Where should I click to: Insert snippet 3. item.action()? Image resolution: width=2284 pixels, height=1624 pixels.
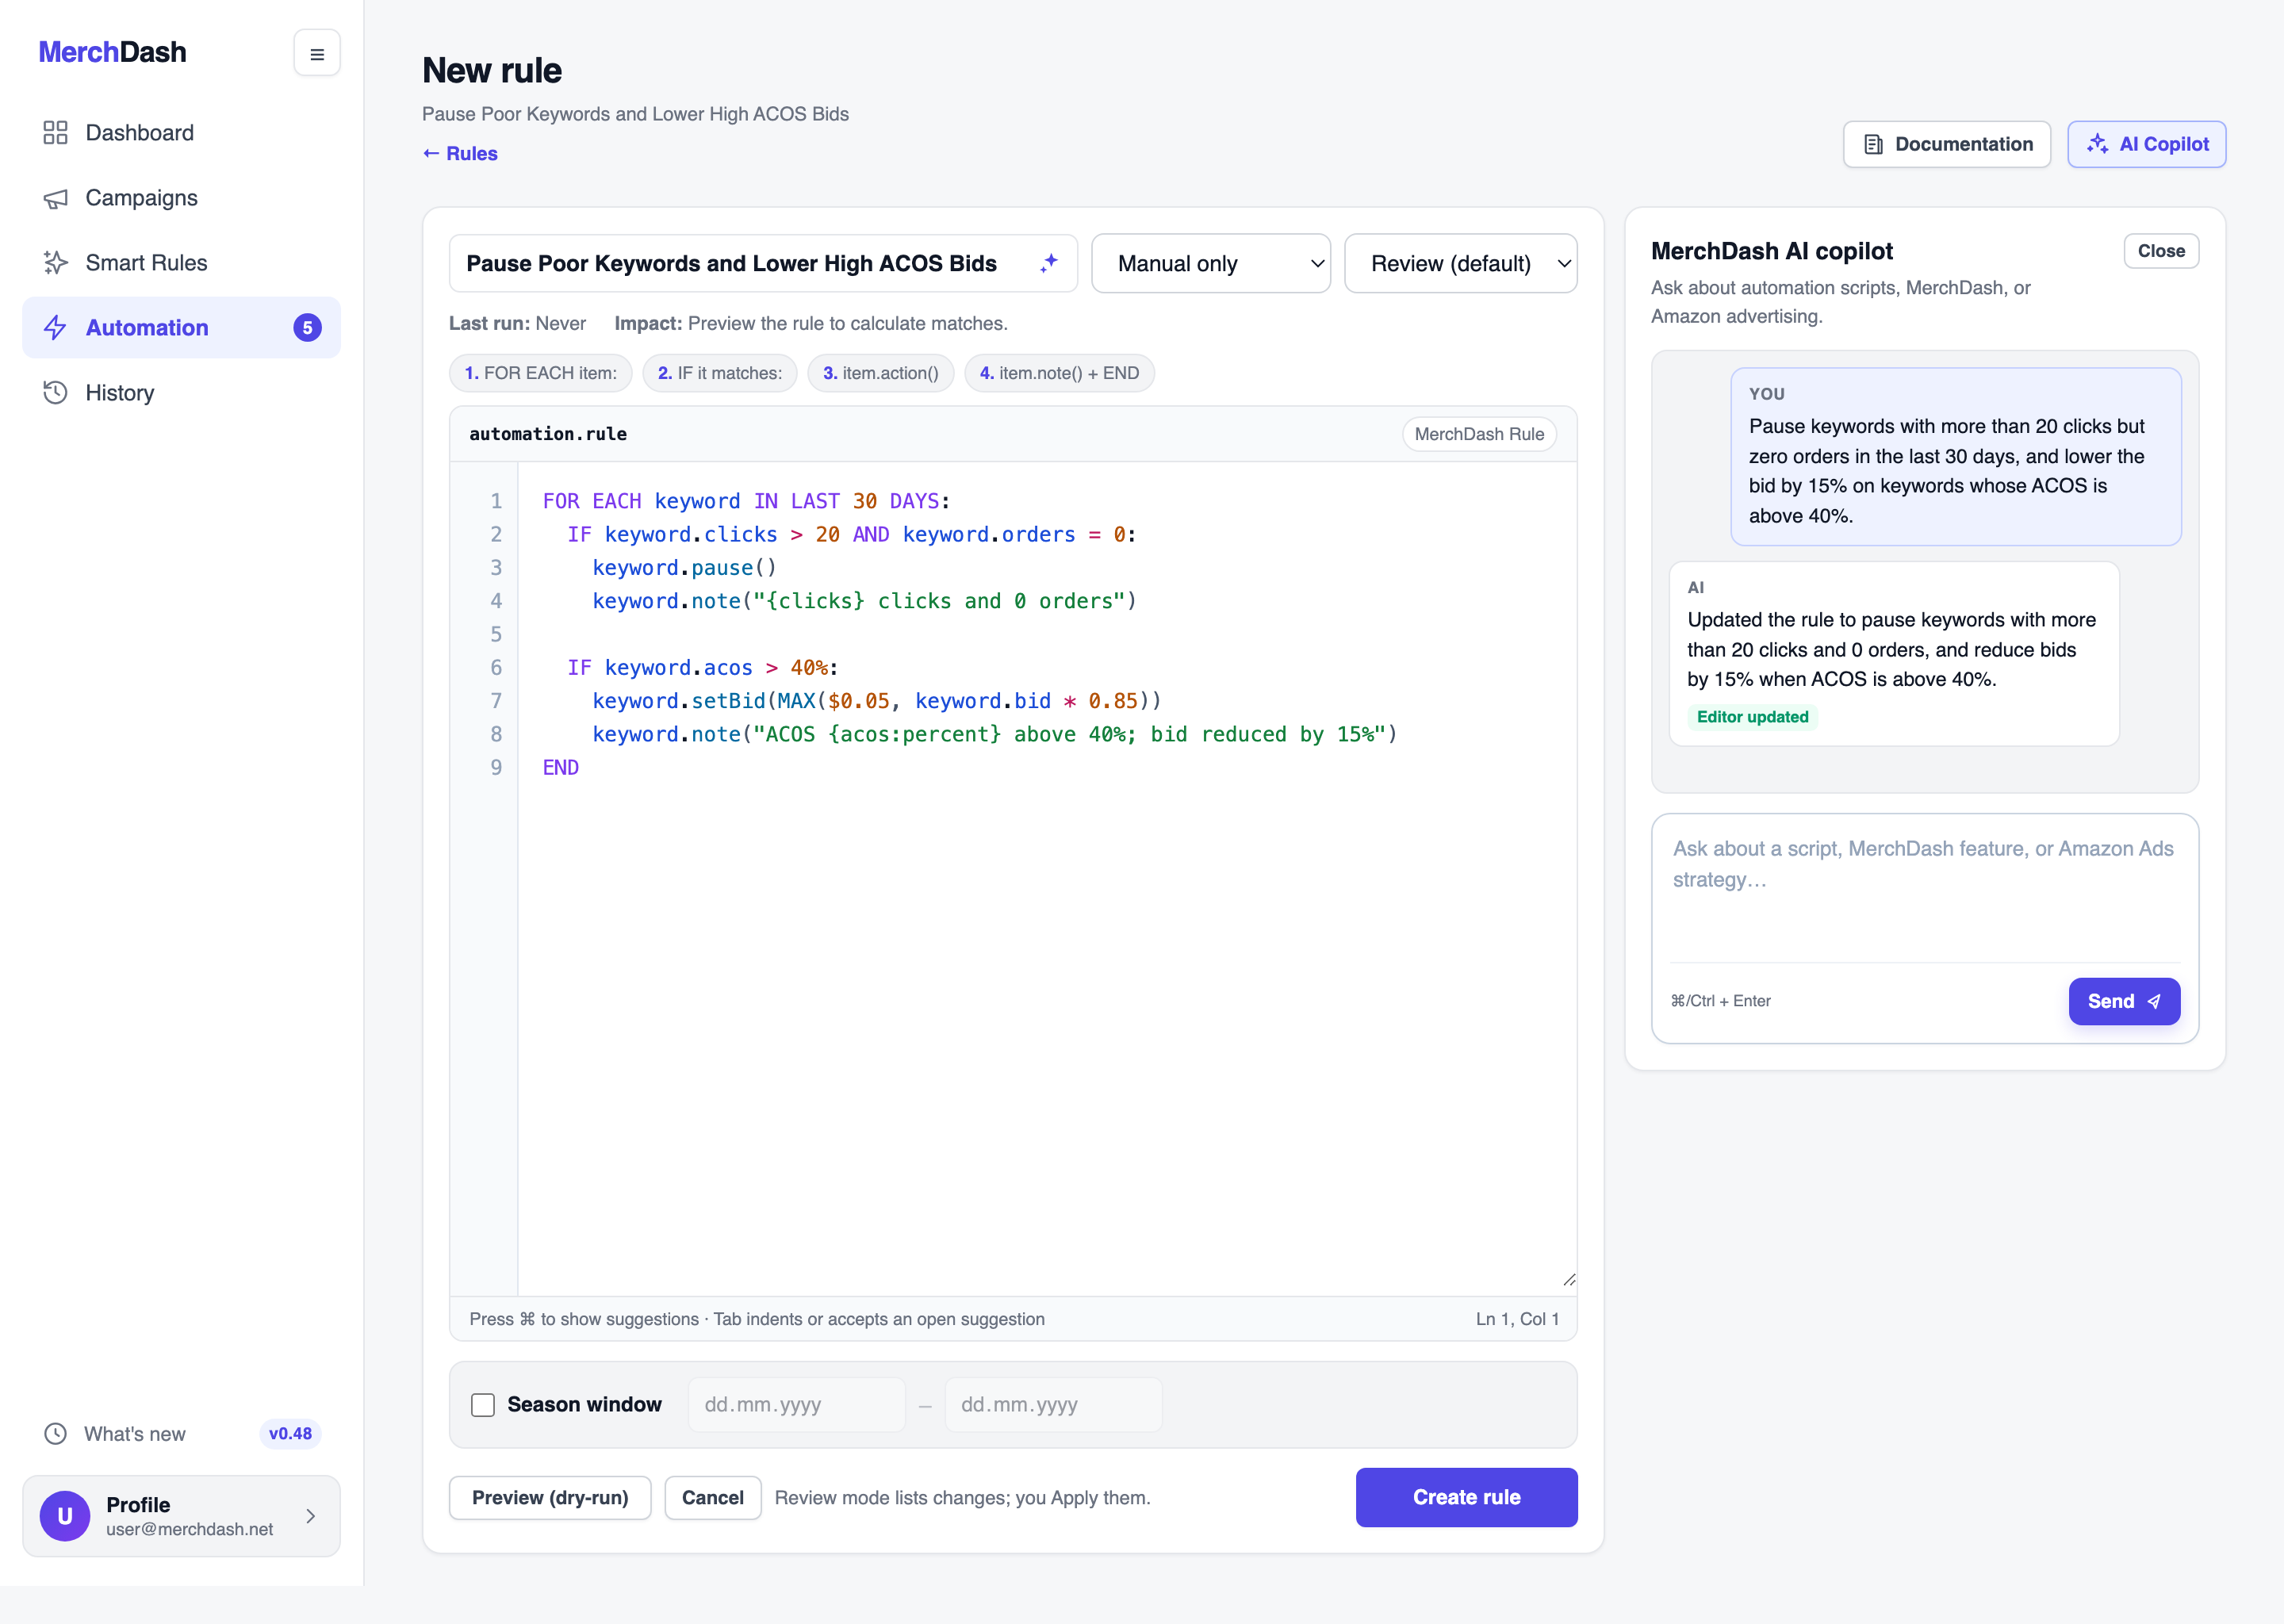tap(880, 373)
